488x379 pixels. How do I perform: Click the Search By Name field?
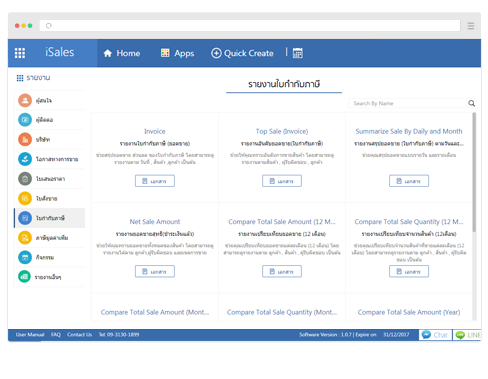click(407, 103)
